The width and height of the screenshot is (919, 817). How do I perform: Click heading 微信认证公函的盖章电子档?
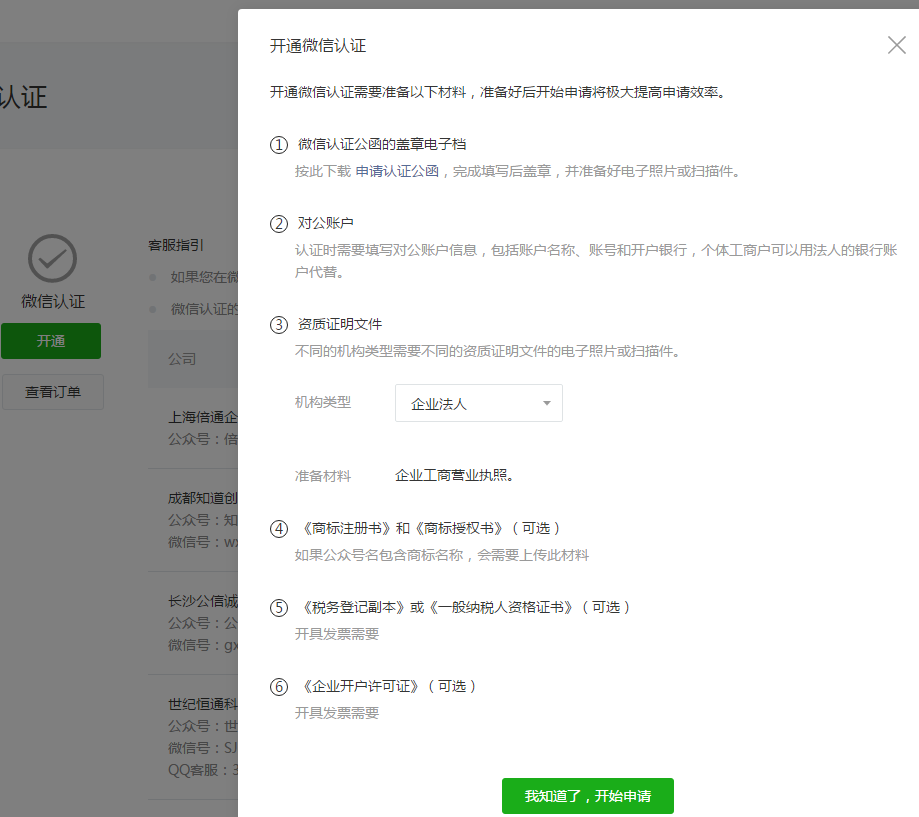(x=382, y=144)
